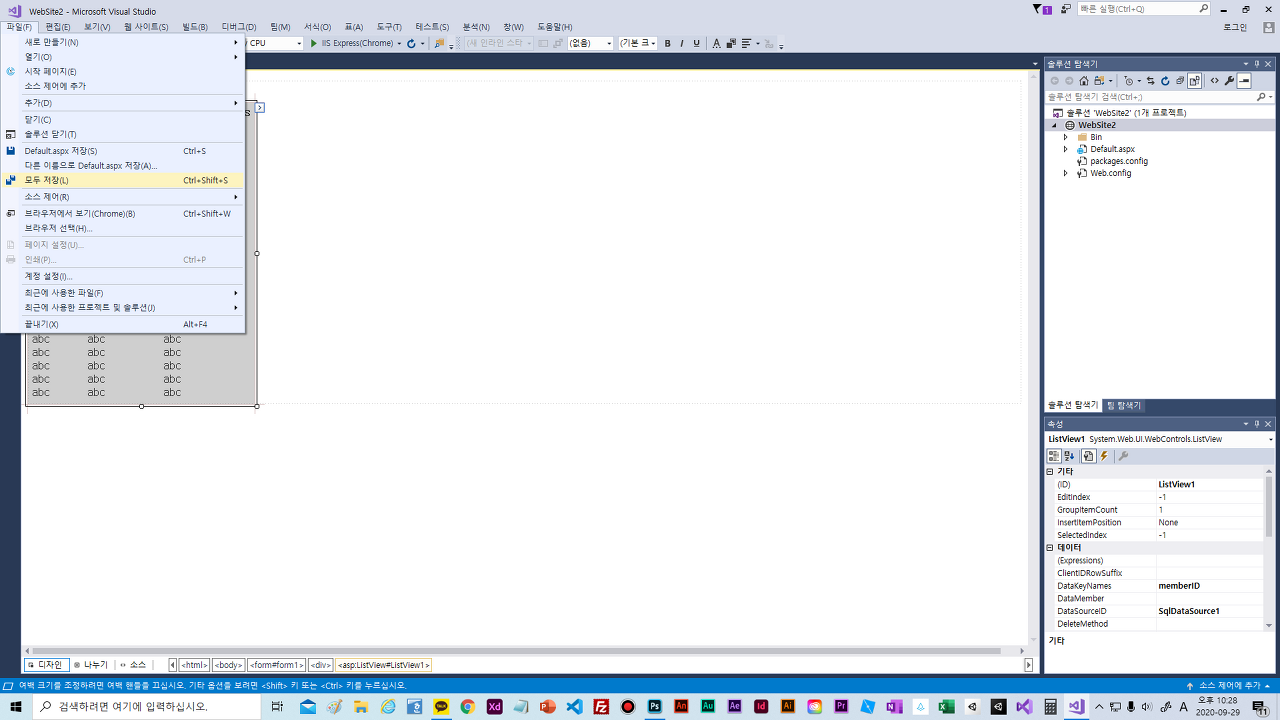Click View Code icon in Solution Explorer
The width and height of the screenshot is (1280, 720).
(x=1214, y=81)
